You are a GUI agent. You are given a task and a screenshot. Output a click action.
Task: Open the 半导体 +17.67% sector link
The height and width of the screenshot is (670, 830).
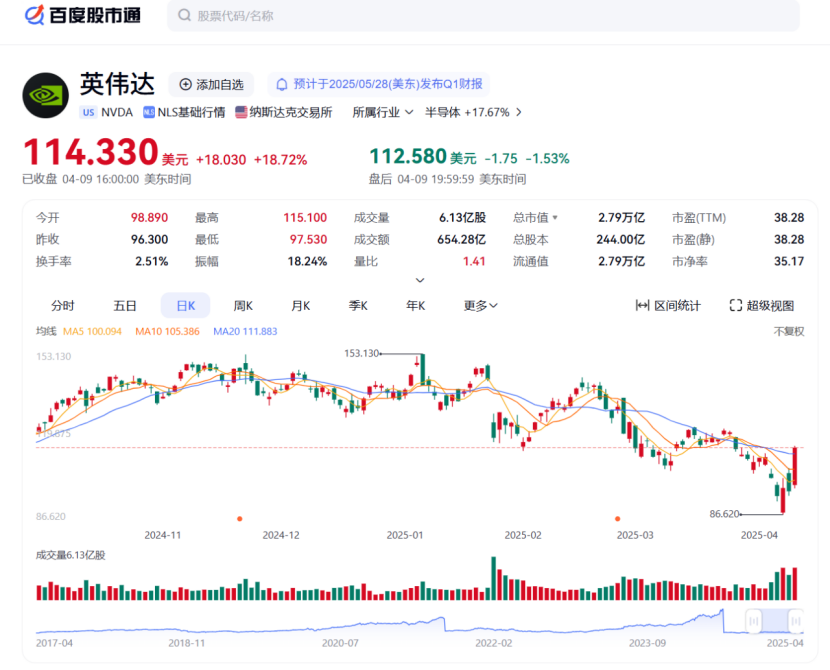pyautogui.click(x=473, y=113)
